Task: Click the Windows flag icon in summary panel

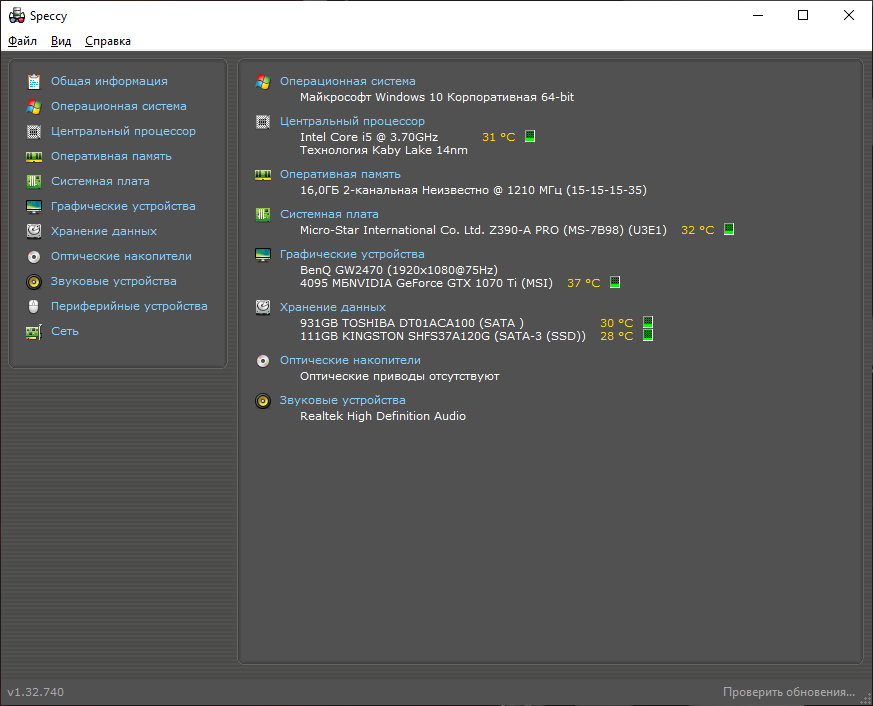Action: [263, 82]
